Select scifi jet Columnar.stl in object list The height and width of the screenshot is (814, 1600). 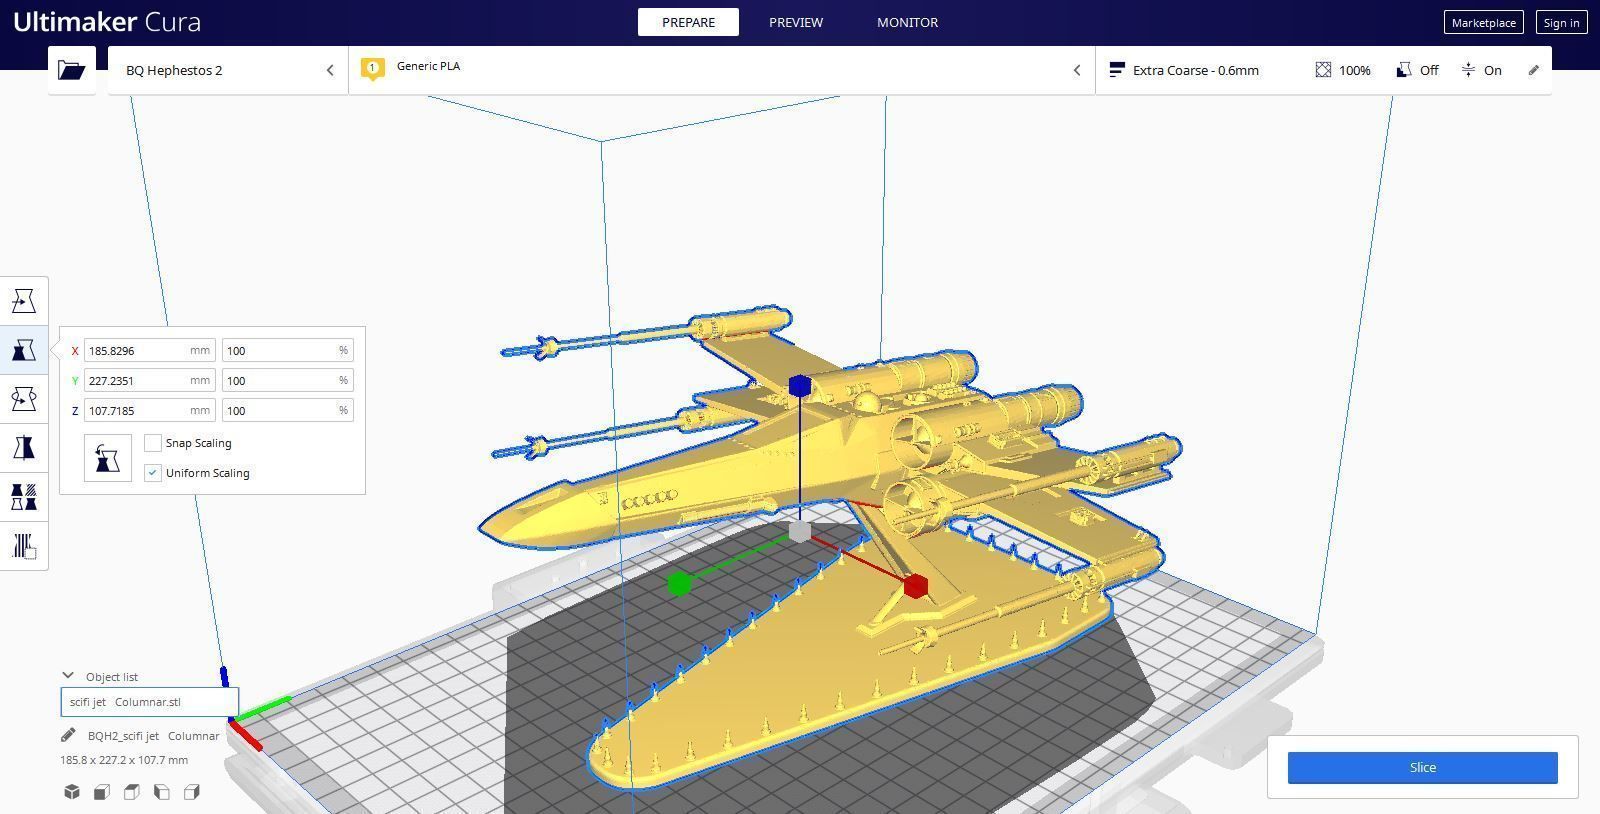(x=149, y=702)
